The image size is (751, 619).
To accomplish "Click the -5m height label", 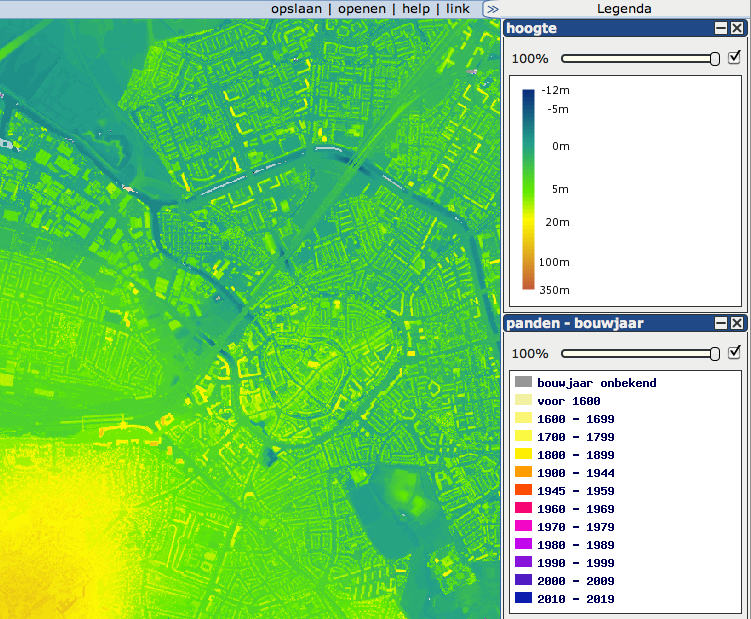I will pyautogui.click(x=558, y=109).
